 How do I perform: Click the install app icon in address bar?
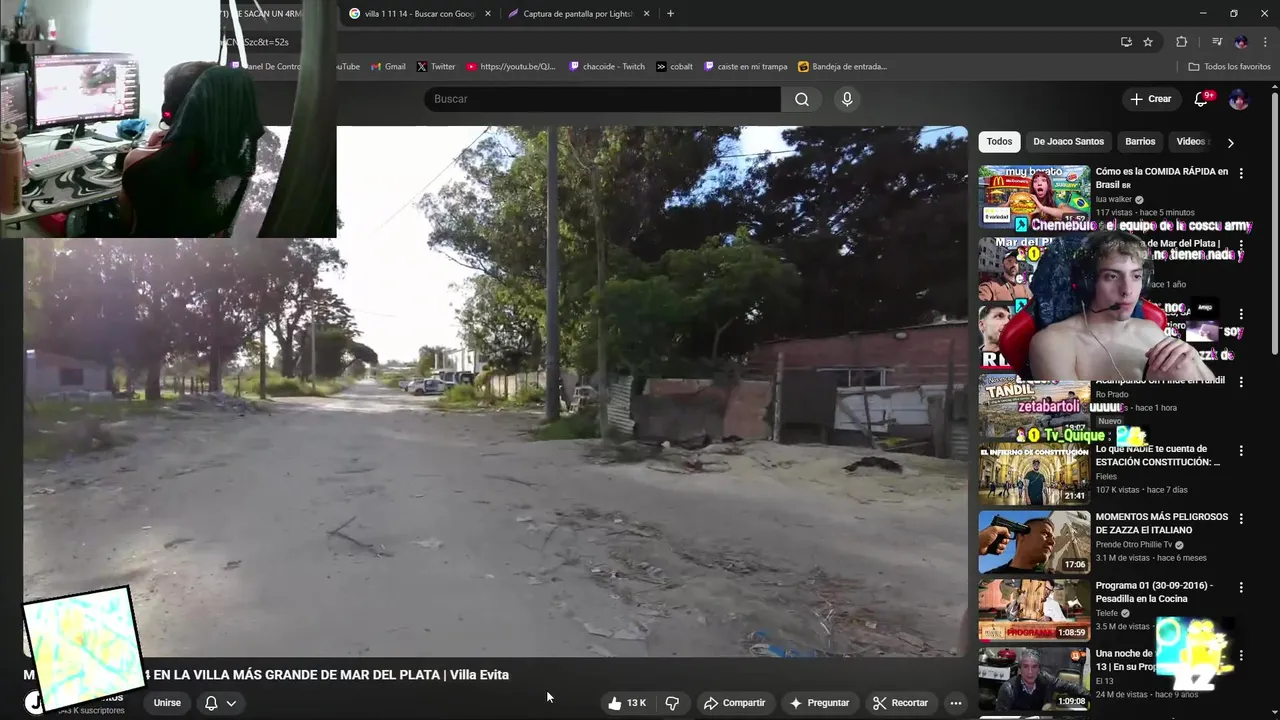click(x=1126, y=42)
